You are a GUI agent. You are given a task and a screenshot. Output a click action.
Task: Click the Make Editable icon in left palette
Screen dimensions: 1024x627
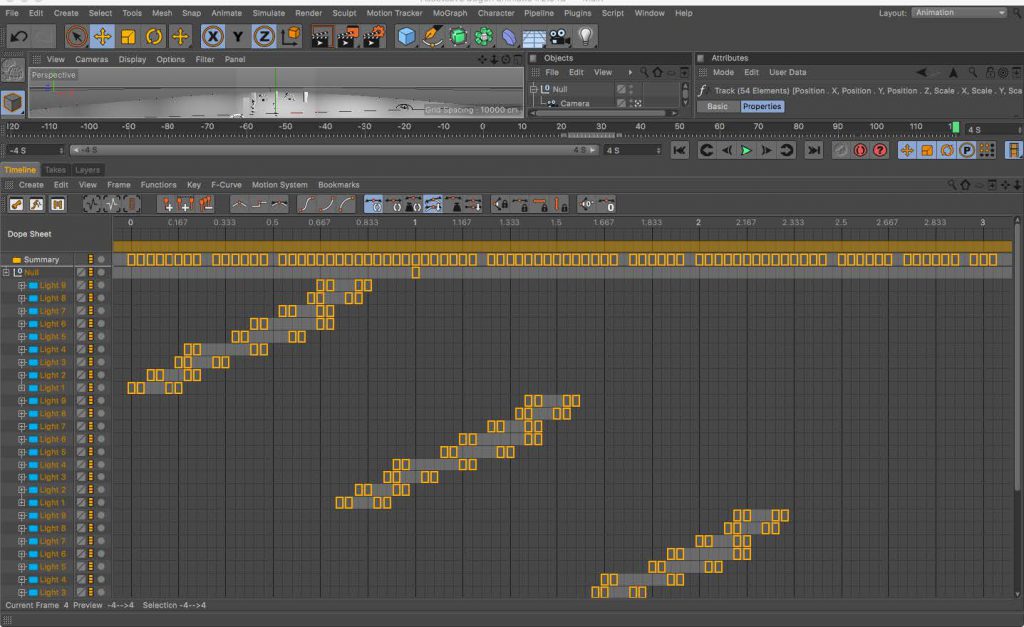12,70
